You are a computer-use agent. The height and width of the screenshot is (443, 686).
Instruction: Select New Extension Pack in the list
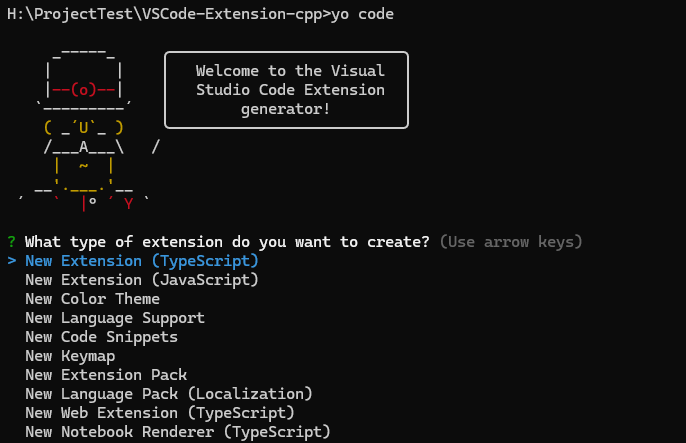[106, 375]
